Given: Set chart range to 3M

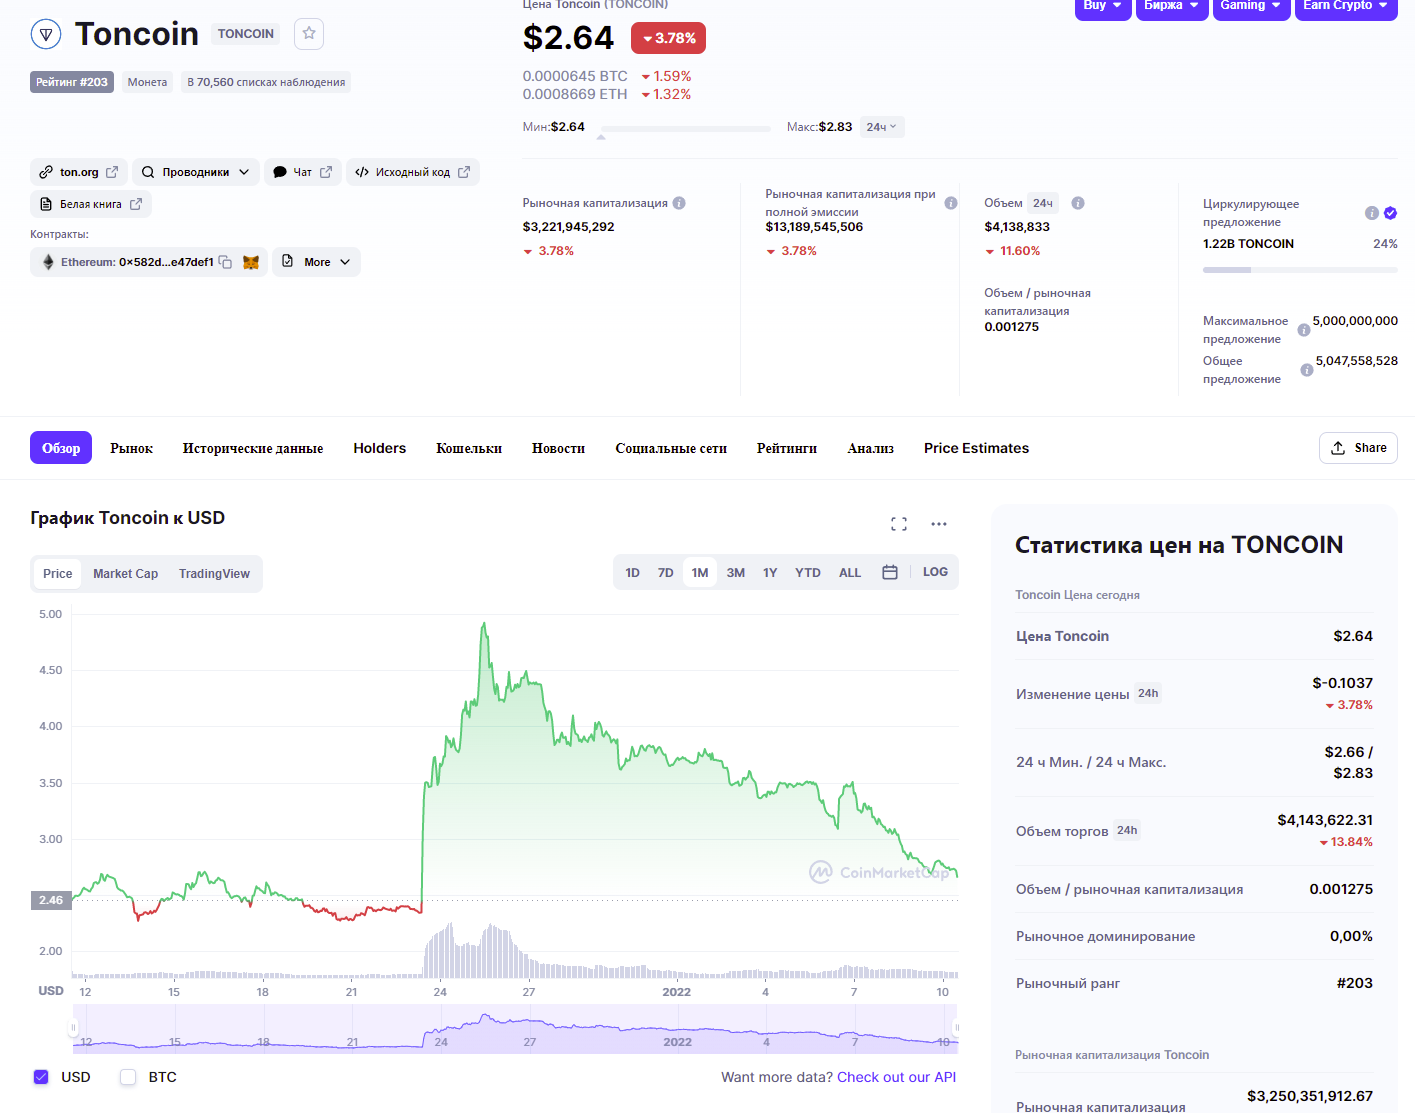Looking at the screenshot, I should [x=736, y=573].
